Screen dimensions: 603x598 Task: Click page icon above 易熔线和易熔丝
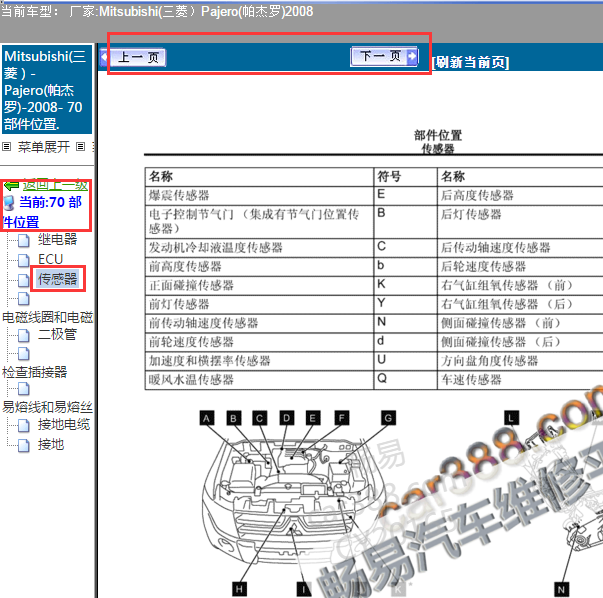[24, 389]
